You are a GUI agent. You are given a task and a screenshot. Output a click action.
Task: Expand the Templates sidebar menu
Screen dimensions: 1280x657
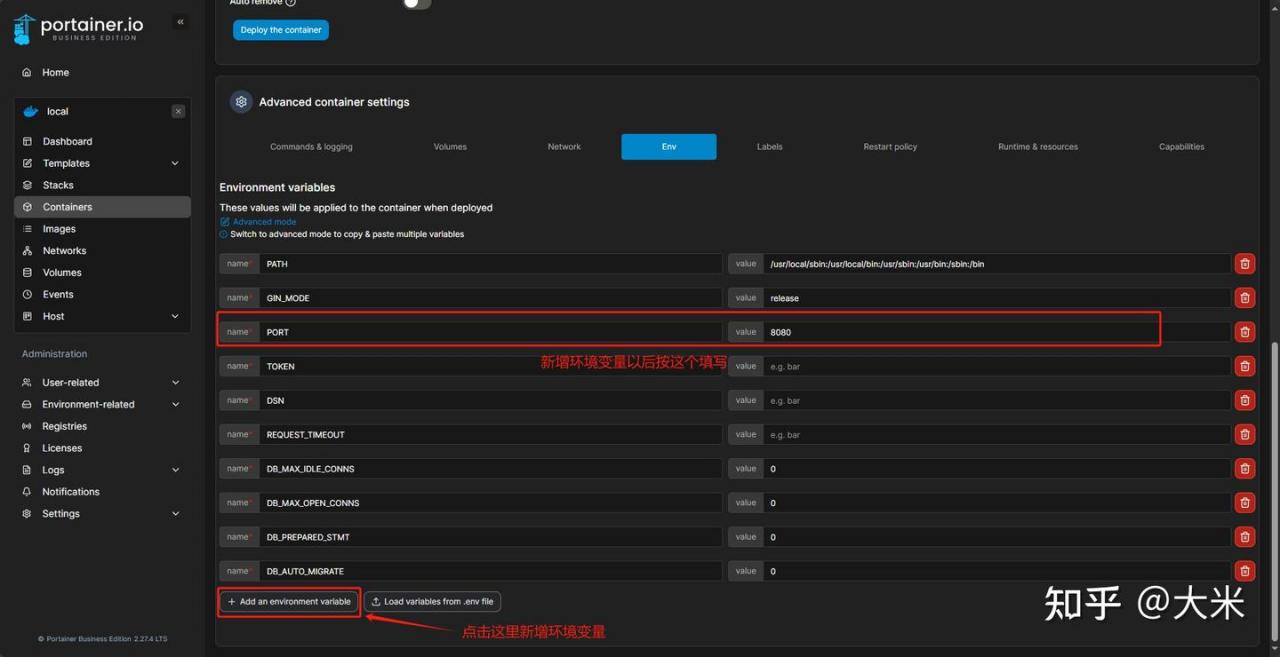coord(175,163)
